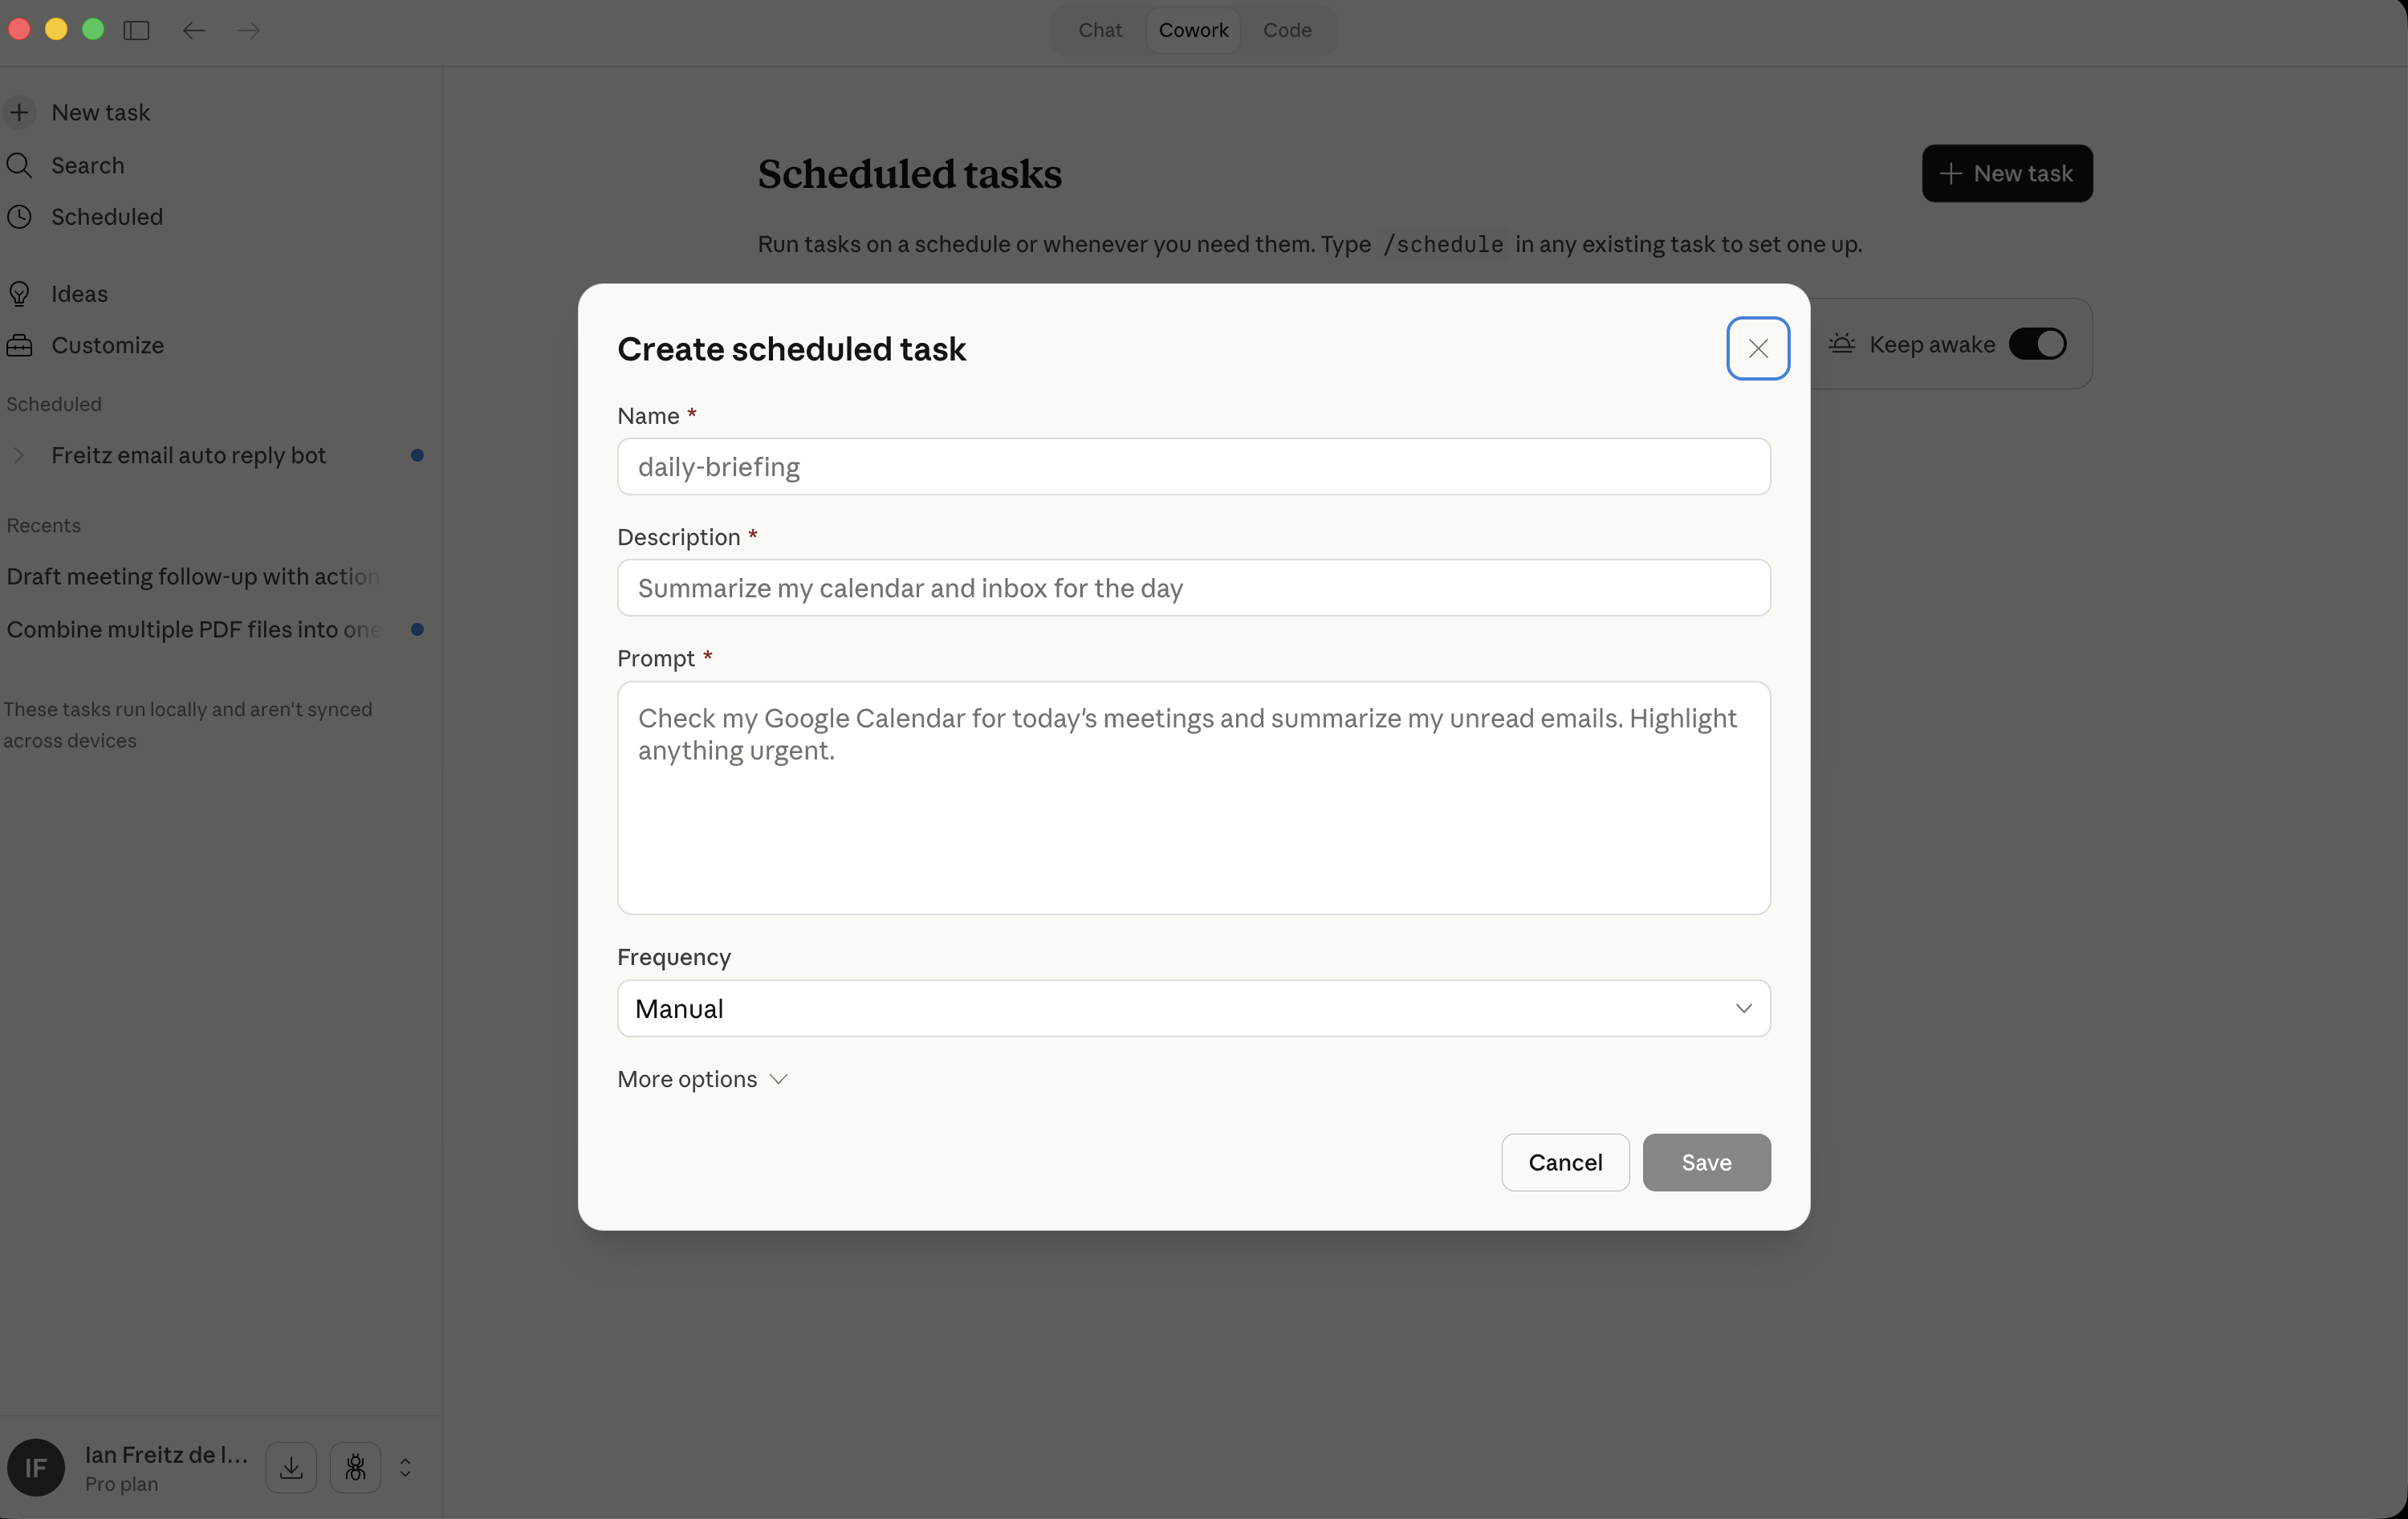
Task: Expand More options
Action: point(702,1079)
